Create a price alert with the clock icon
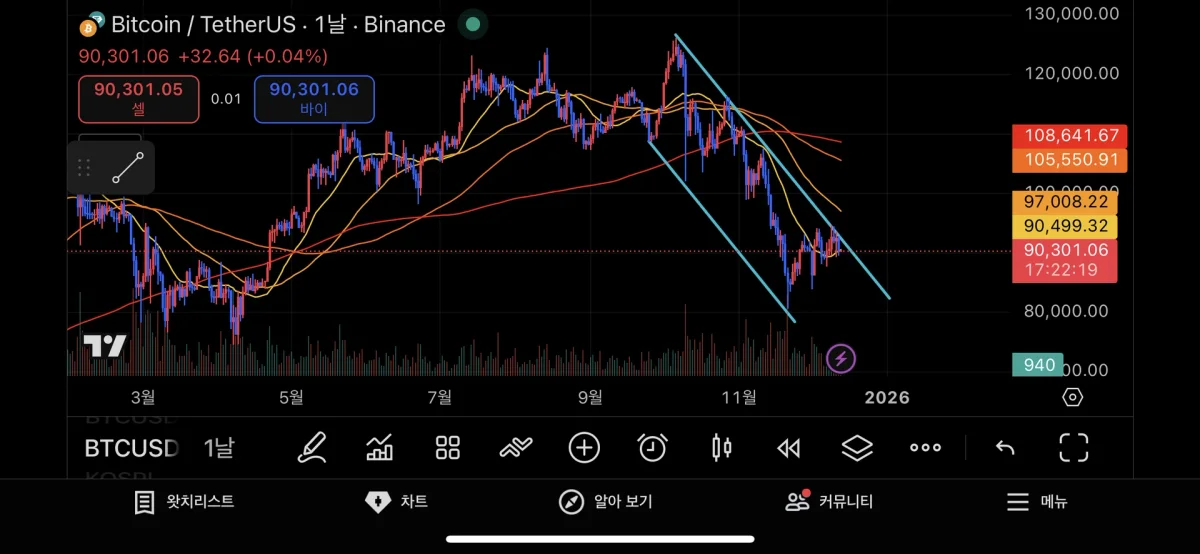 [652, 447]
